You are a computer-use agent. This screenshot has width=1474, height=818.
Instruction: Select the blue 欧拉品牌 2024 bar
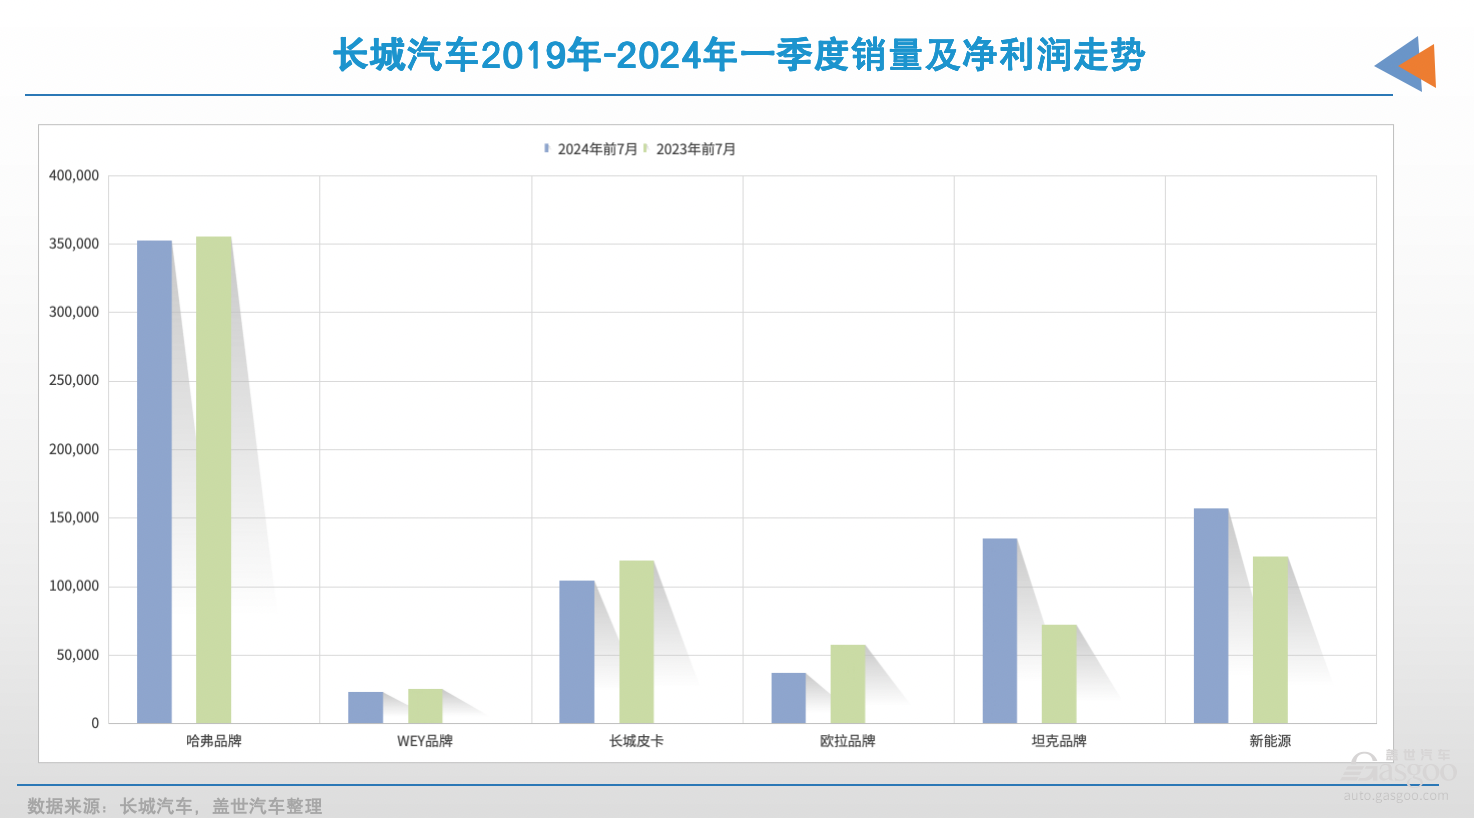pos(789,698)
